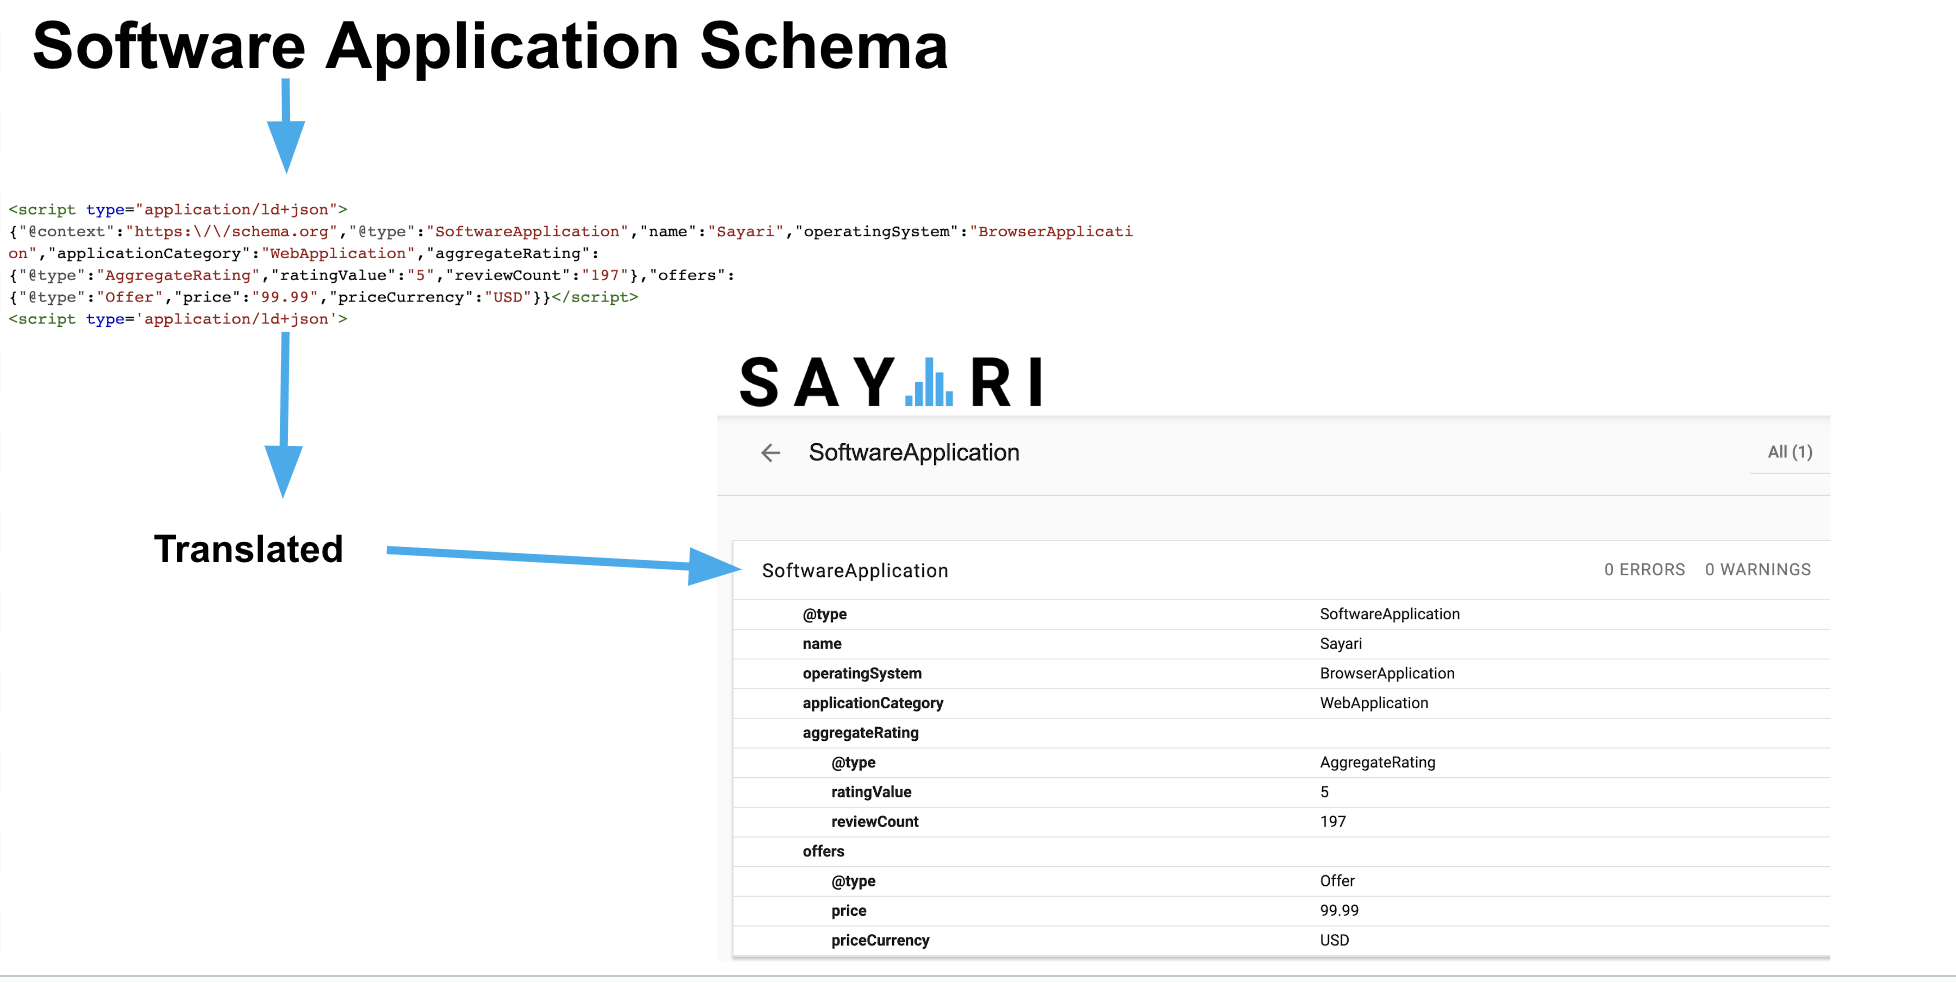Open the All (1) filter dropdown
Viewport: 1956px width, 982px height.
click(1789, 452)
